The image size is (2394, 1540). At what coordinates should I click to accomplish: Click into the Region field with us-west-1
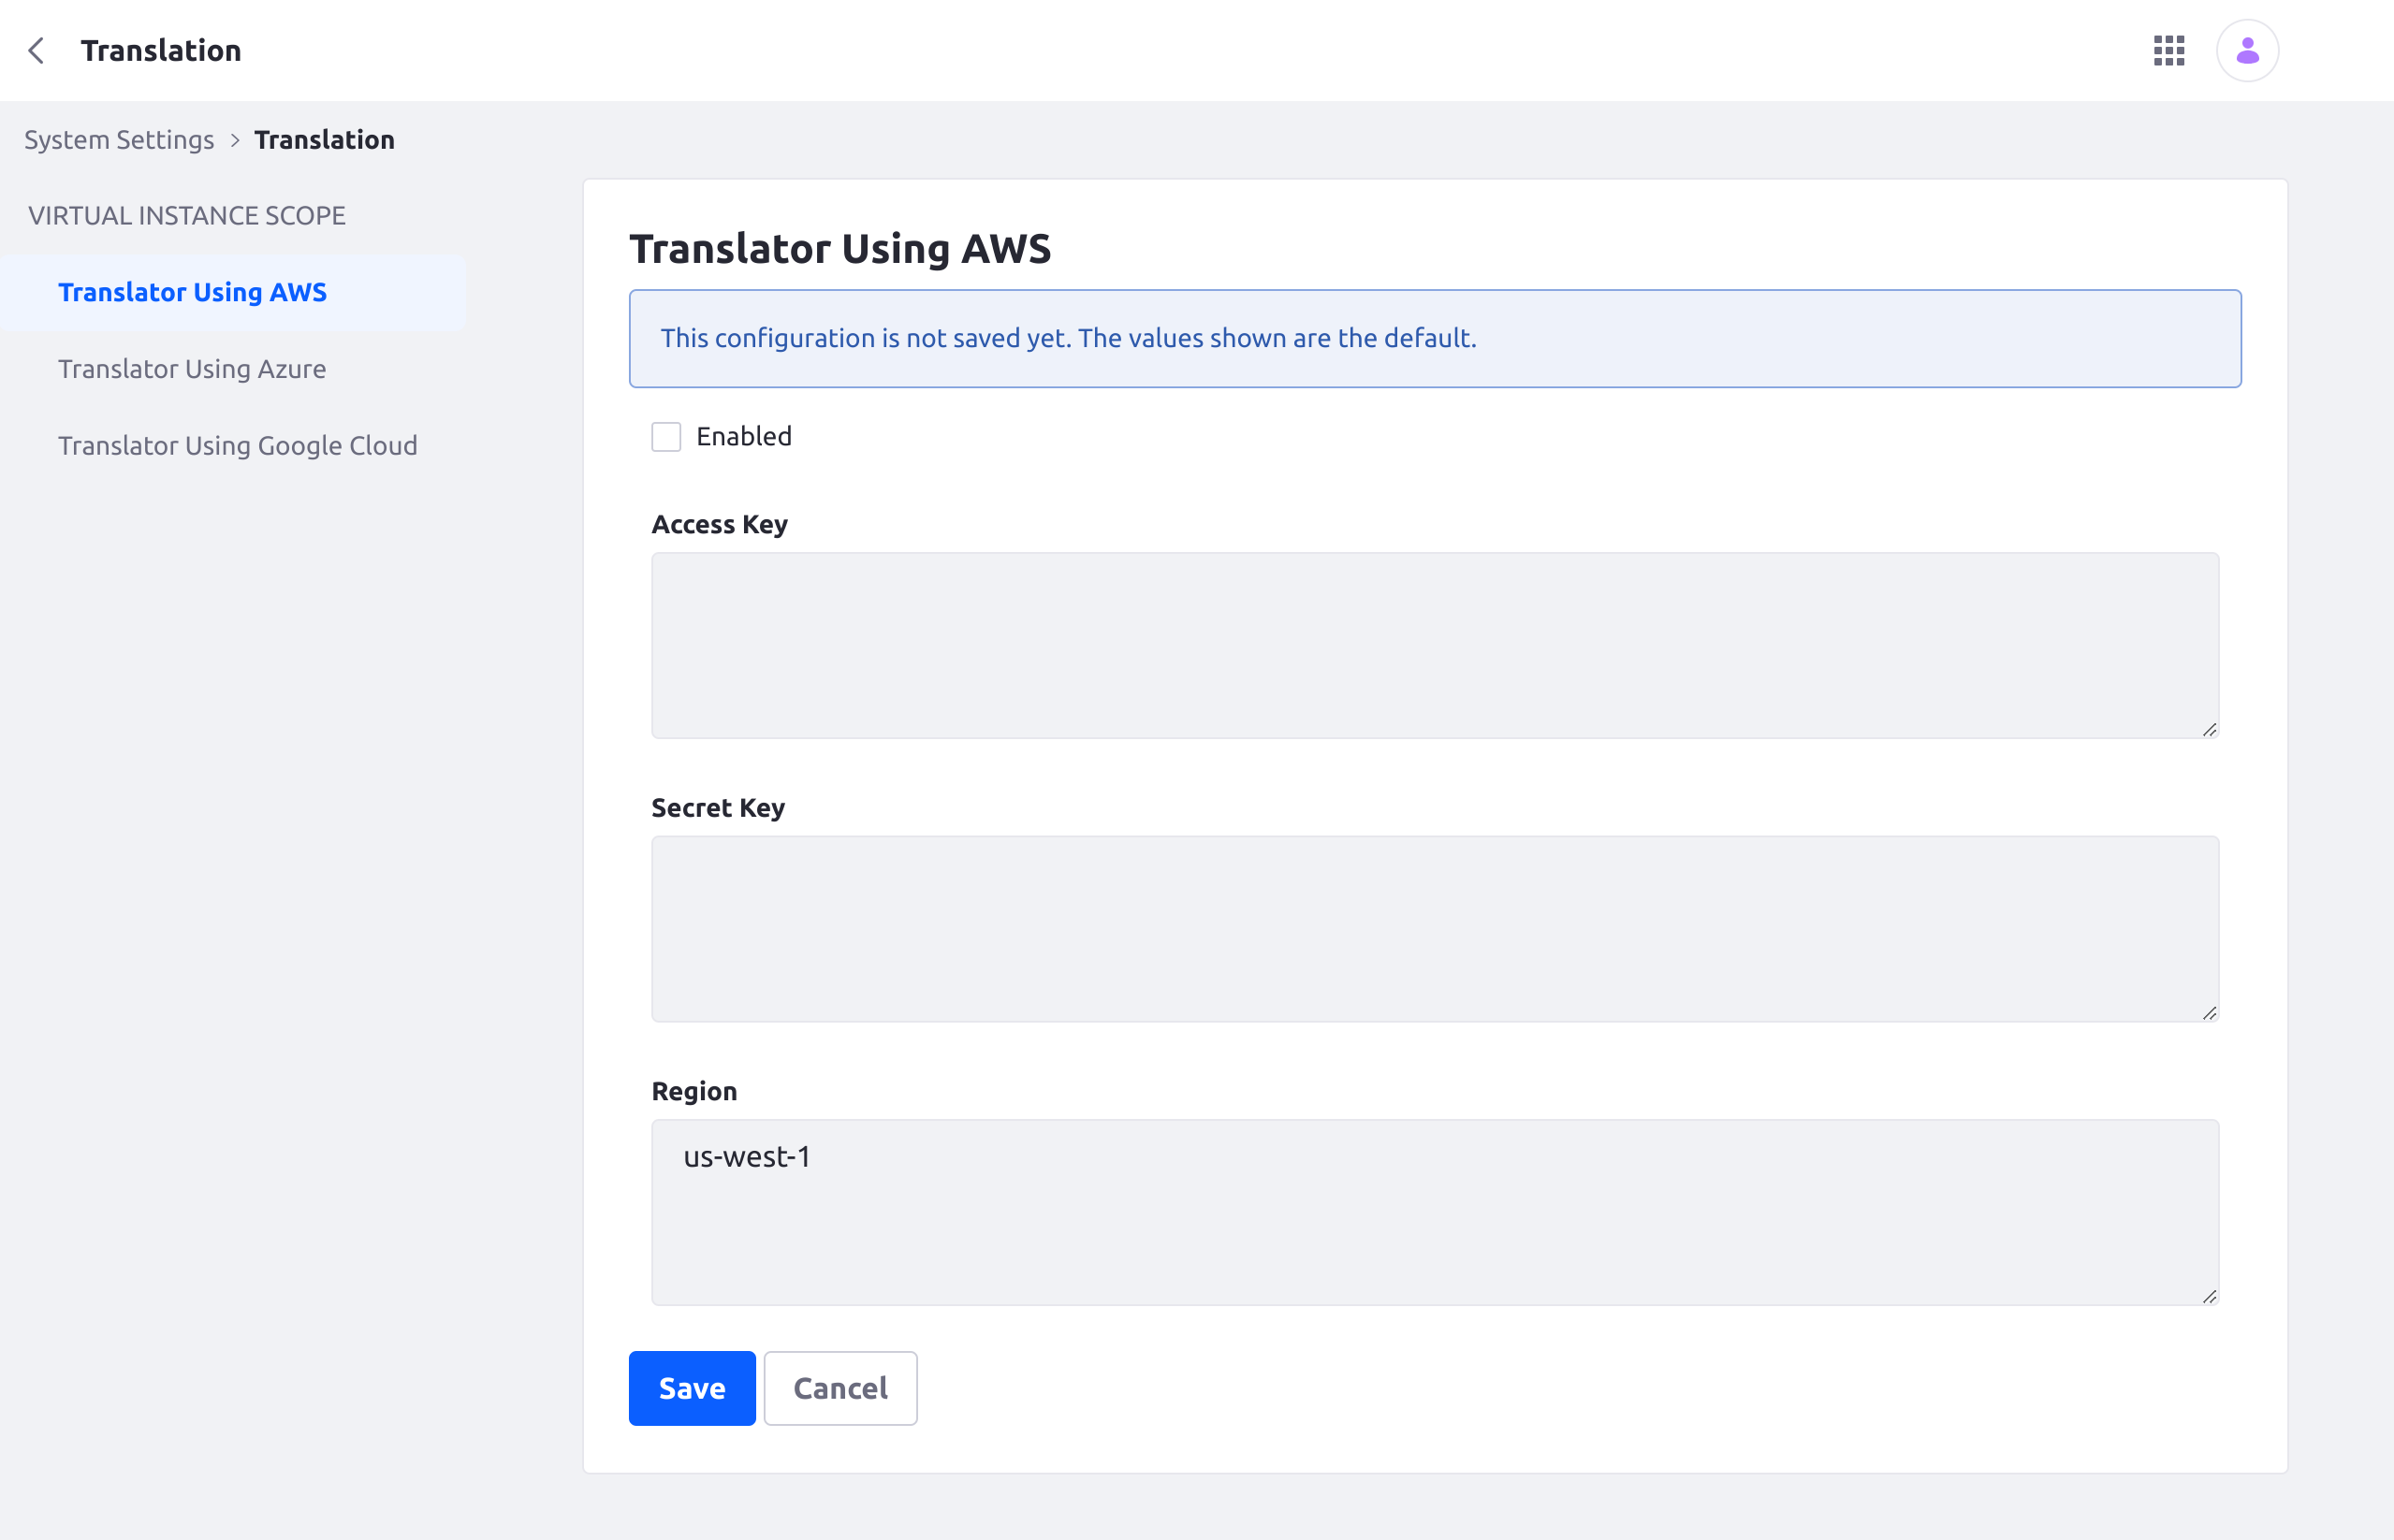pos(1435,1212)
